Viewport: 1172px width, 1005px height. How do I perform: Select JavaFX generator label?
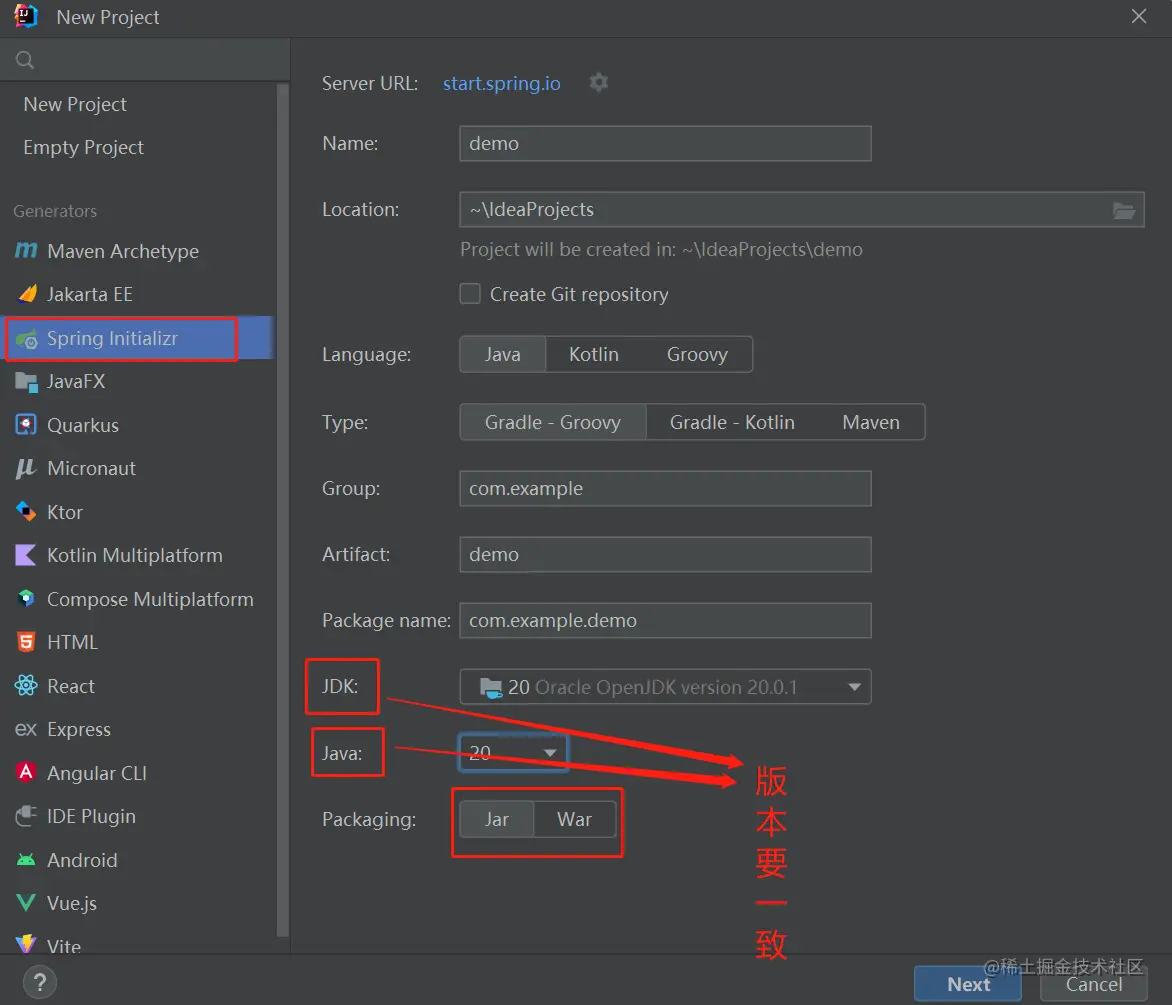click(76, 382)
